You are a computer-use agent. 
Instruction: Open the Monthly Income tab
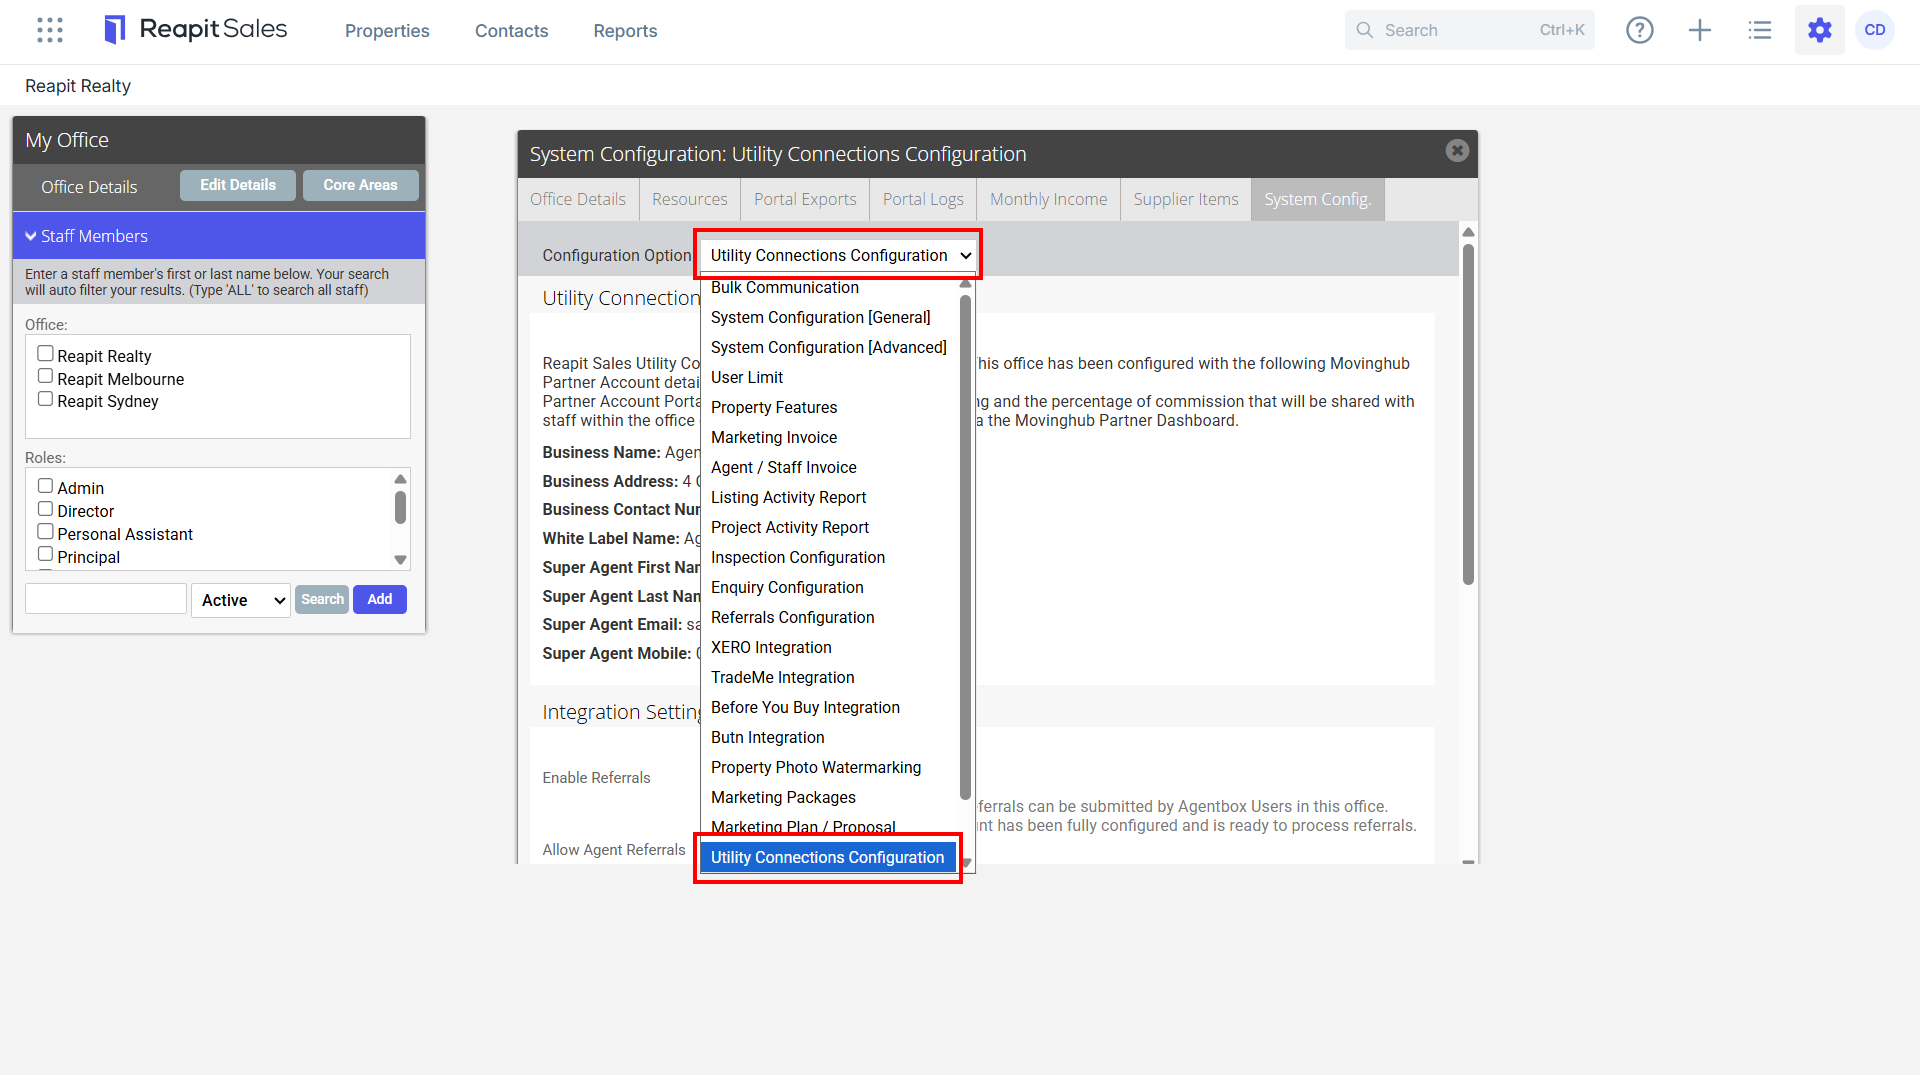coord(1048,200)
